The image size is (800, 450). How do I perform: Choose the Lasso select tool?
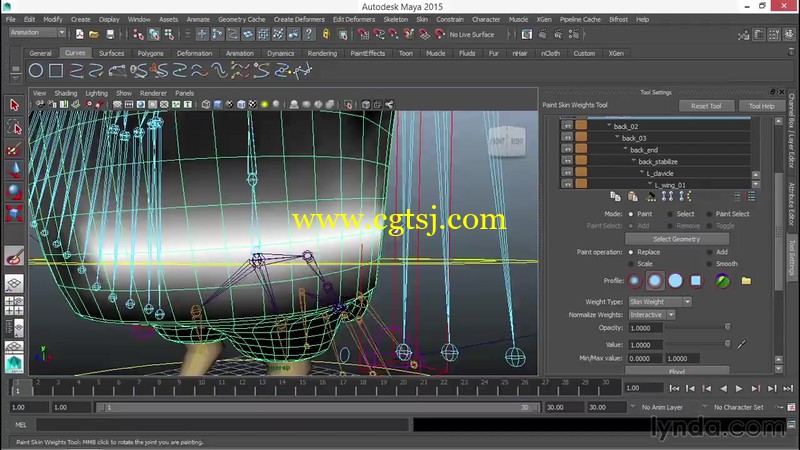(14, 127)
